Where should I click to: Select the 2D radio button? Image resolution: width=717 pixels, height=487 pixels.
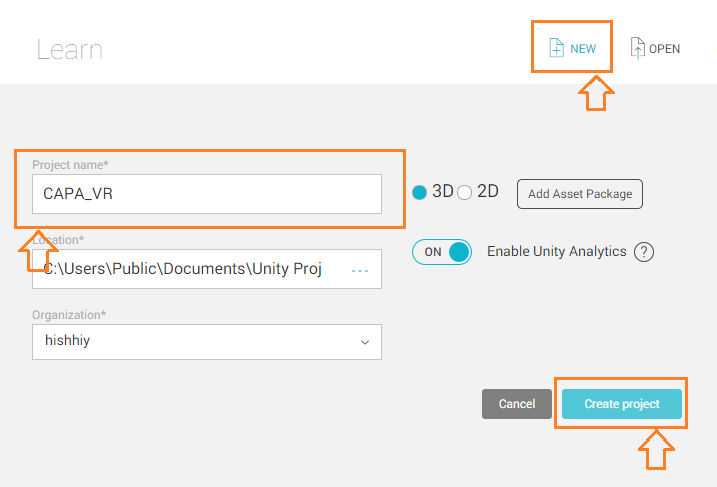(x=465, y=192)
